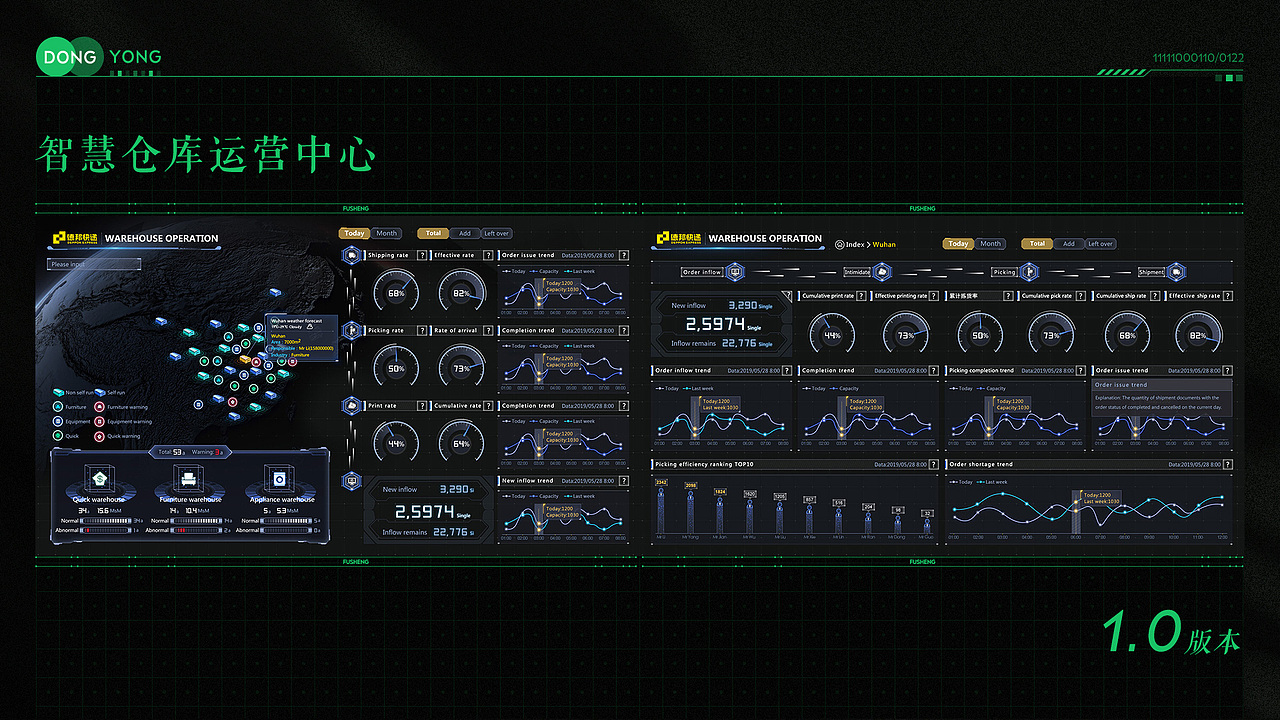The height and width of the screenshot is (720, 1280).
Task: Open help for Effective ship rate
Action: (1228, 296)
